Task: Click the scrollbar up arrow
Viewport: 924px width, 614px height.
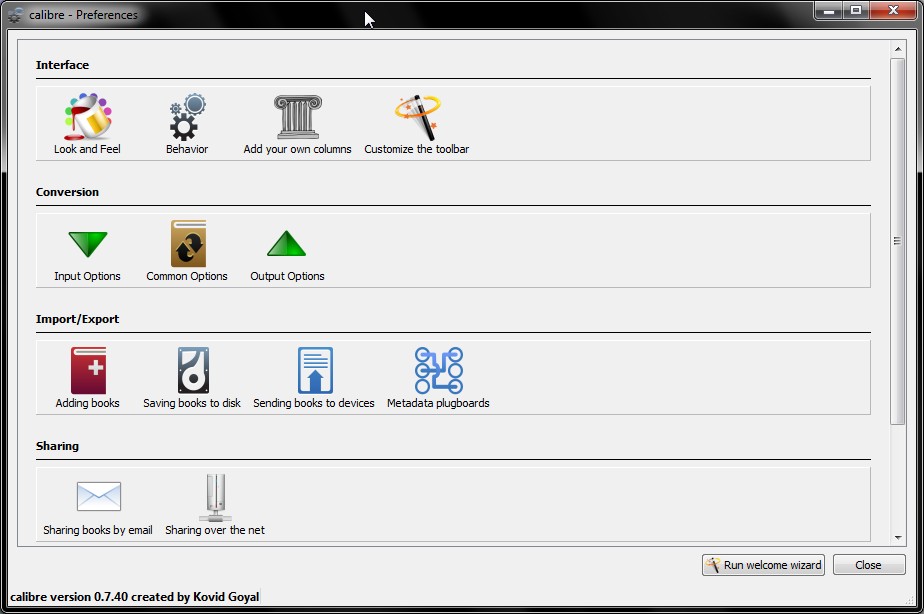Action: pos(897,49)
